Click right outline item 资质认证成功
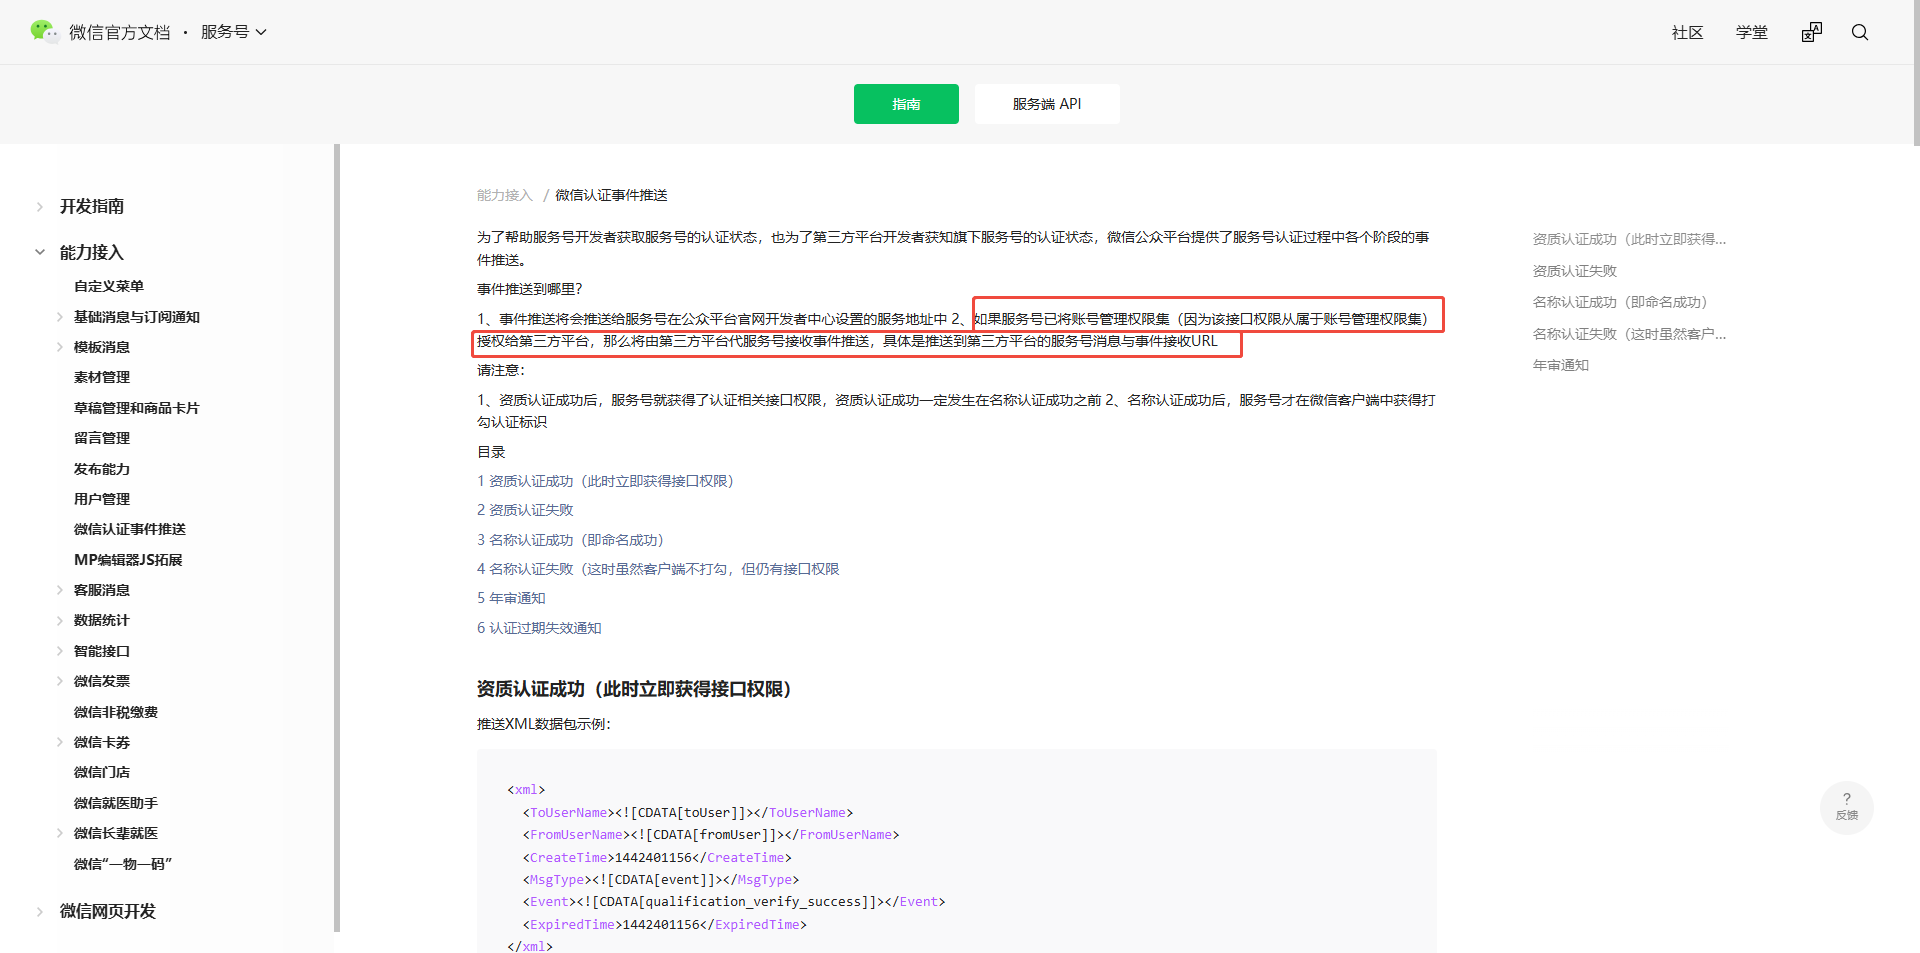 coord(1629,239)
